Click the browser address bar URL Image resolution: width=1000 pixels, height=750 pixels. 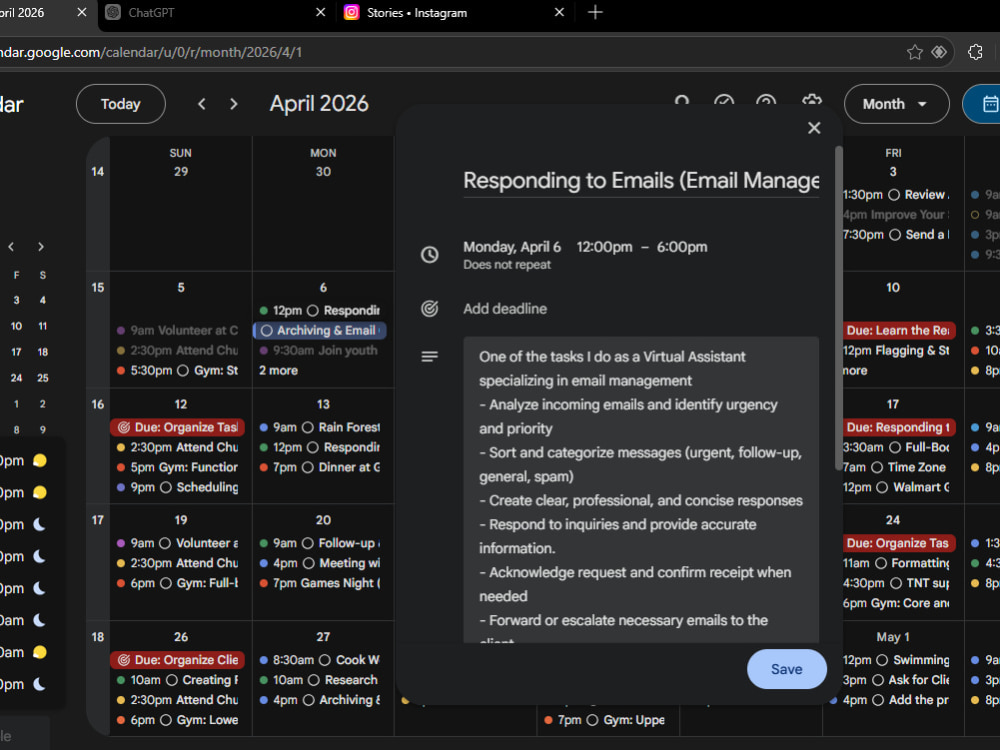click(x=151, y=52)
